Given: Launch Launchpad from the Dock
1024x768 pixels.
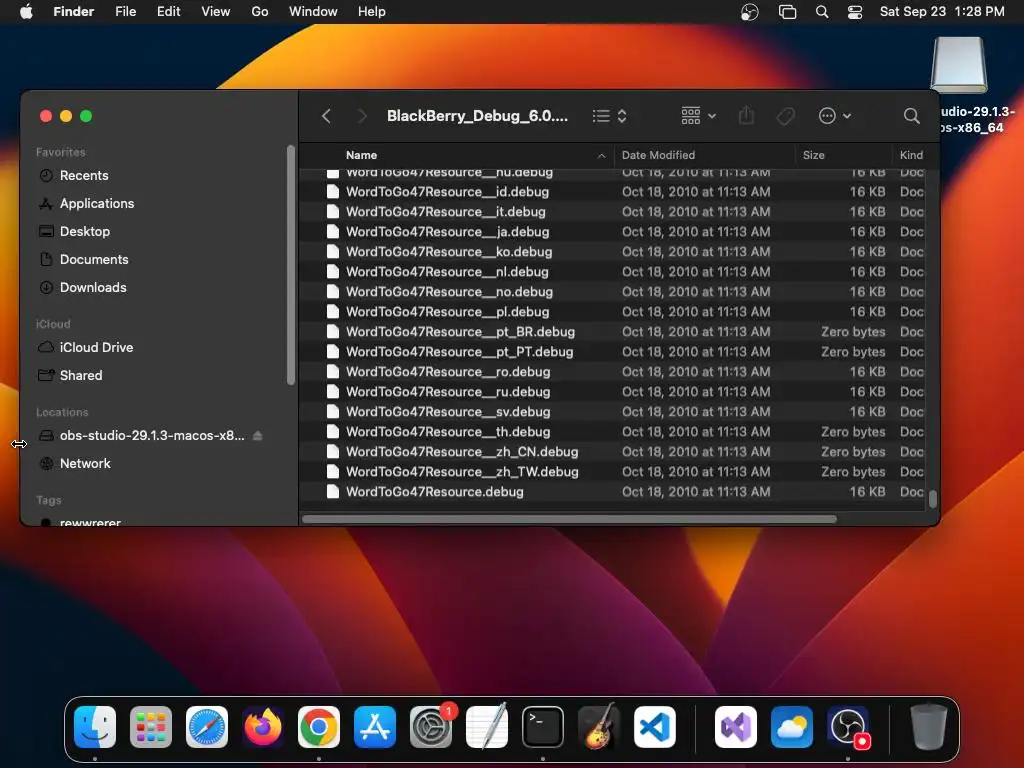Looking at the screenshot, I should (x=151, y=727).
